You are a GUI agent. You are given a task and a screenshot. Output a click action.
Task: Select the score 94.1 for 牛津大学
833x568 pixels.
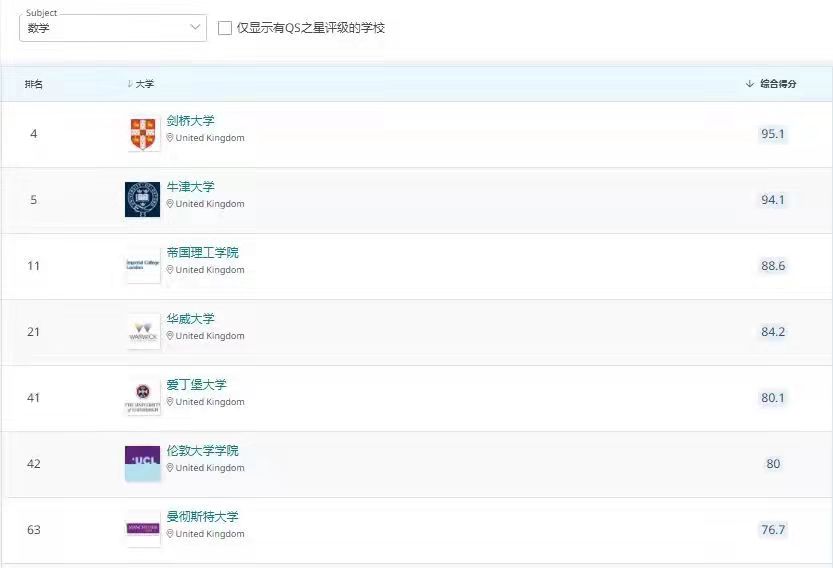[772, 200]
